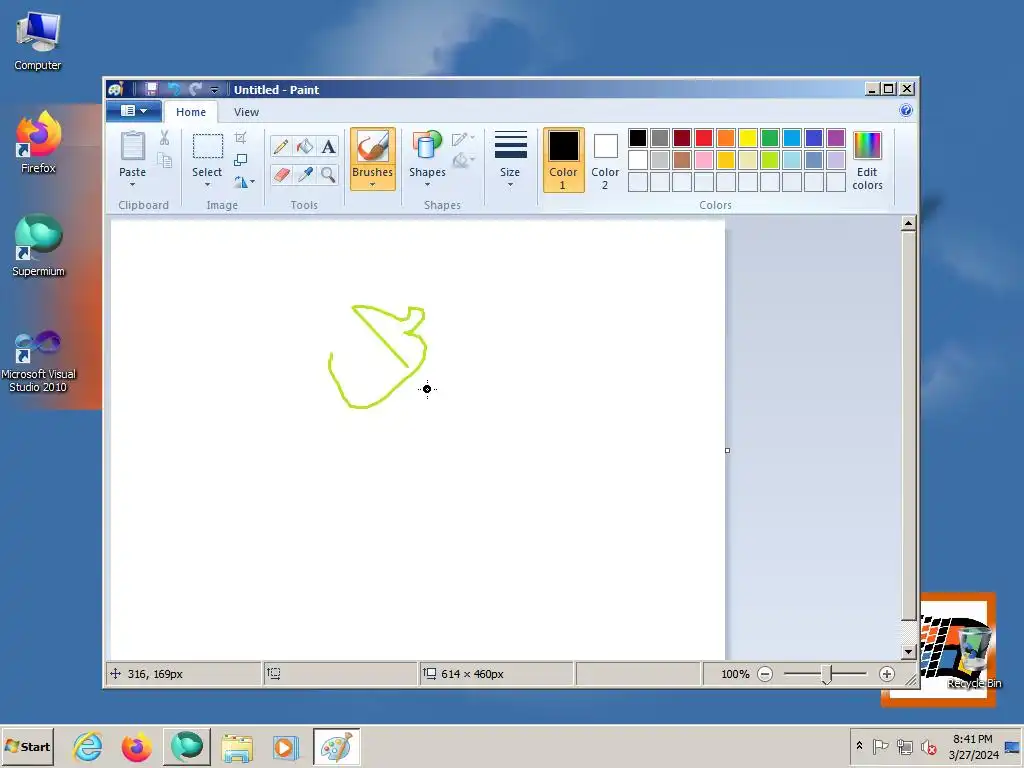
Task: Select the Magnifier tool
Action: pos(328,174)
